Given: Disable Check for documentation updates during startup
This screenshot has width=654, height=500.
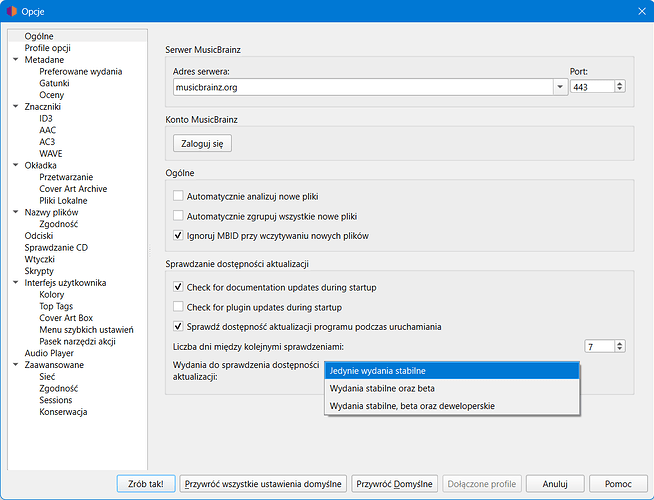Looking at the screenshot, I should pos(179,287).
